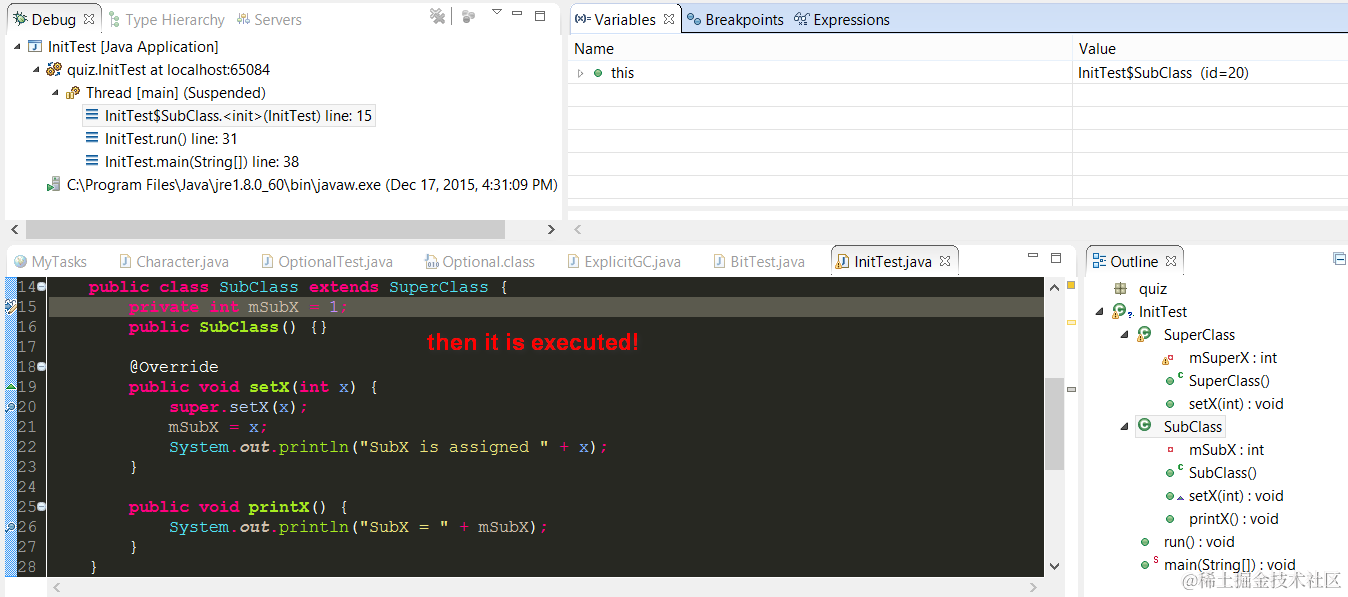The width and height of the screenshot is (1348, 597).
Task: Select stack frame InitTest.run() line 31
Action: coord(162,139)
